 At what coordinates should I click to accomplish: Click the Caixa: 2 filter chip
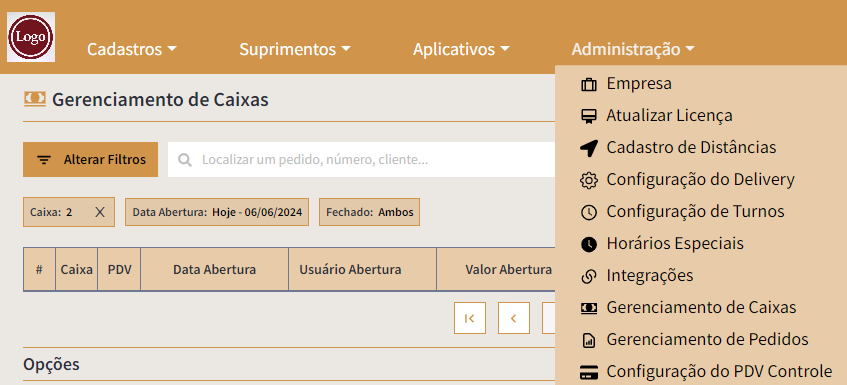click(x=69, y=212)
